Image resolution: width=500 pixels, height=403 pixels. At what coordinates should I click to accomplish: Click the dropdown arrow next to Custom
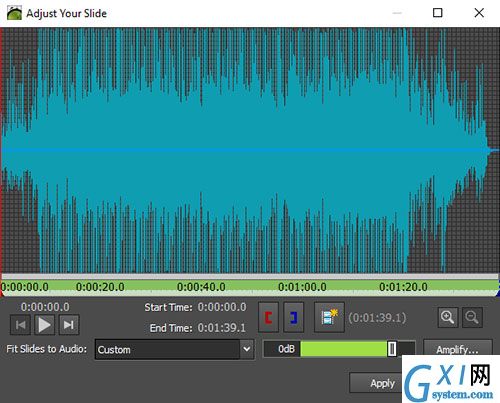(247, 349)
